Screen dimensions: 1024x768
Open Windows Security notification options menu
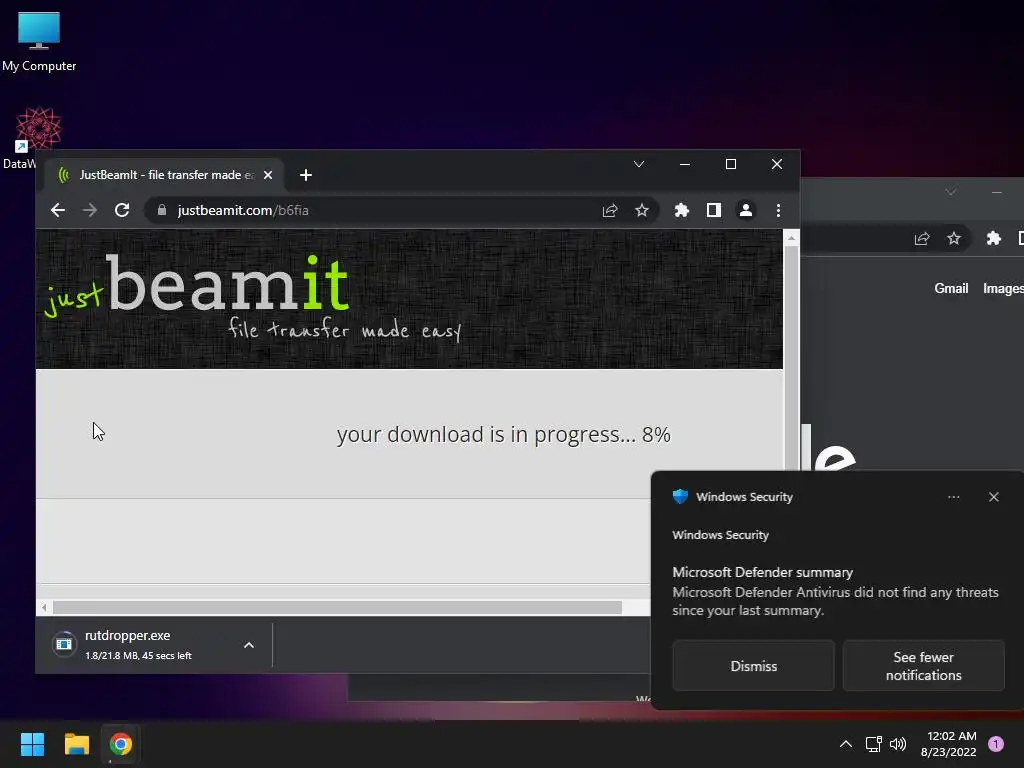pos(953,497)
